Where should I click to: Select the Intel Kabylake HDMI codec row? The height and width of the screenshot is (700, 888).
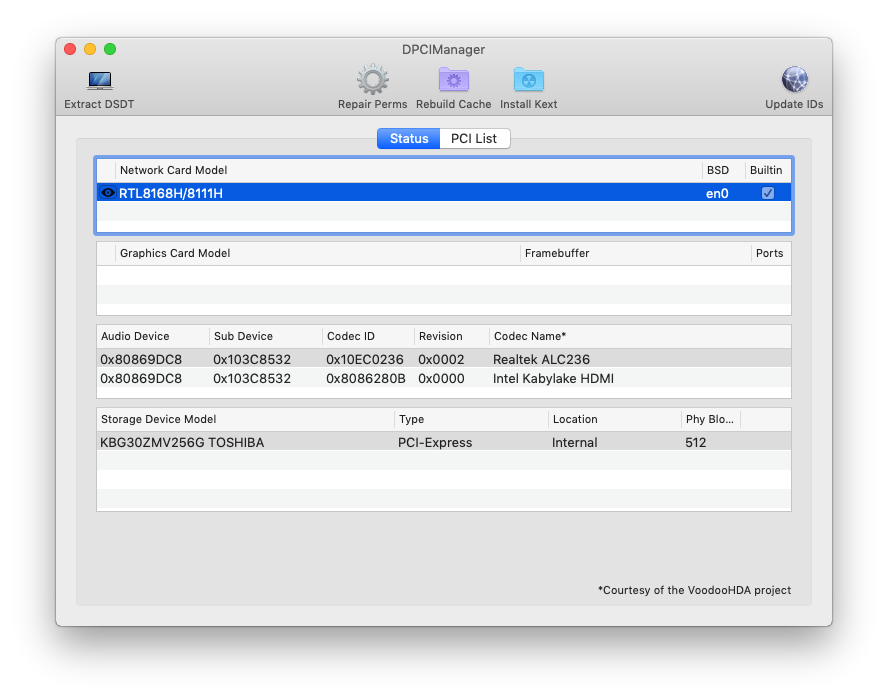click(444, 378)
